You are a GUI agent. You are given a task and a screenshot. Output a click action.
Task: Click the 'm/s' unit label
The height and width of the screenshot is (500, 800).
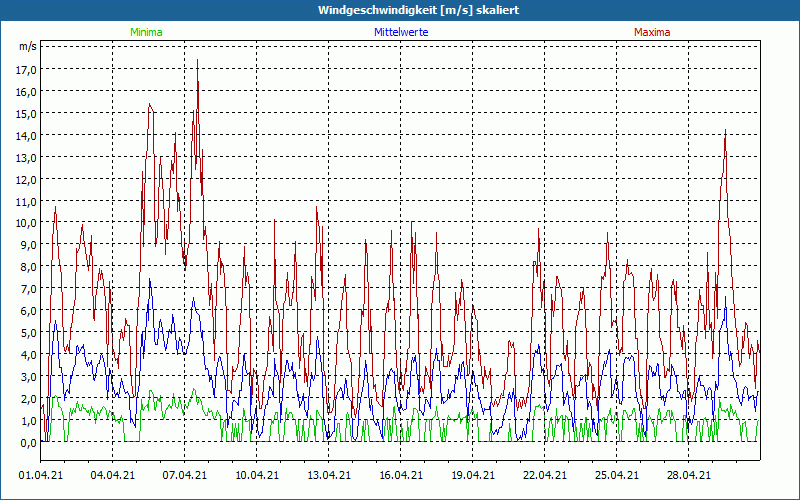[28, 46]
